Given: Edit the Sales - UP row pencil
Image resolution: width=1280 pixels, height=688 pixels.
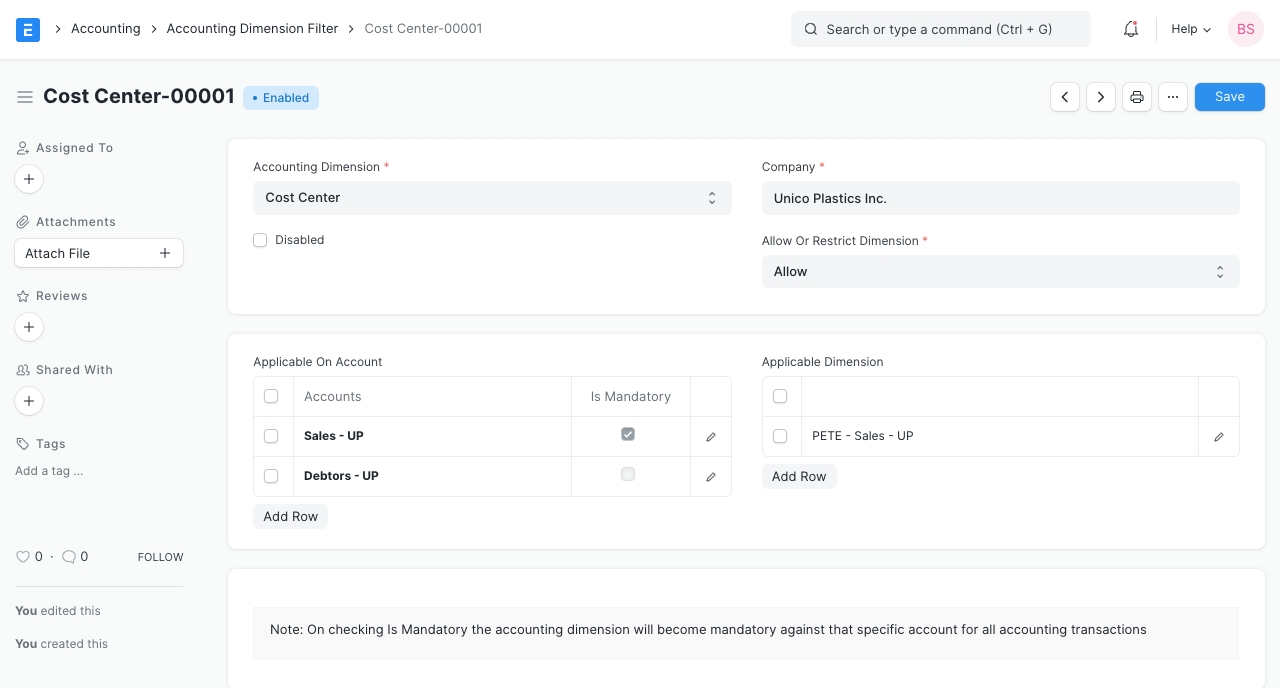Looking at the screenshot, I should [x=711, y=437].
